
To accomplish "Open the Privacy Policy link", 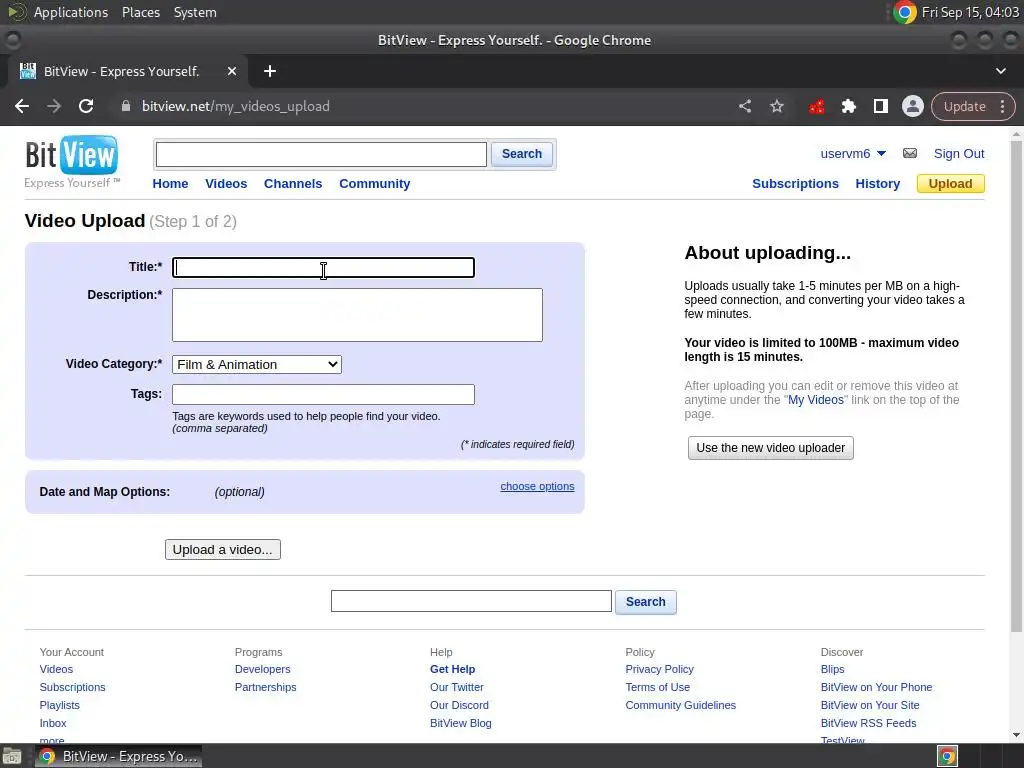I will click(659, 669).
